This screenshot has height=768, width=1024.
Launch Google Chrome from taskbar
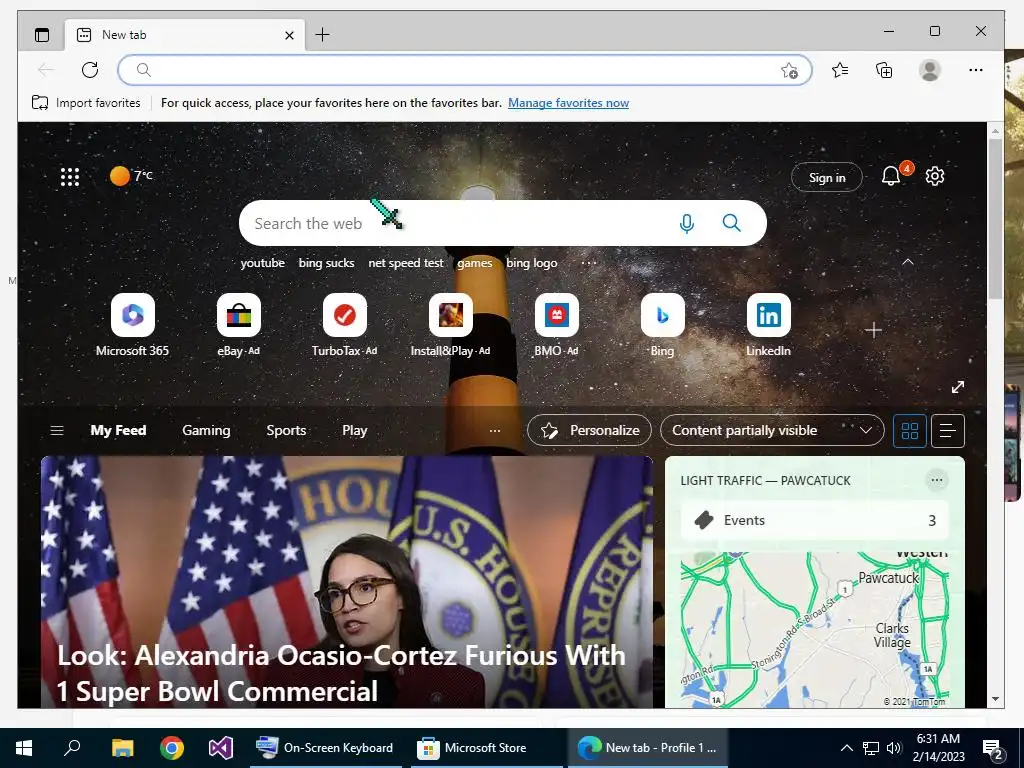[x=172, y=748]
